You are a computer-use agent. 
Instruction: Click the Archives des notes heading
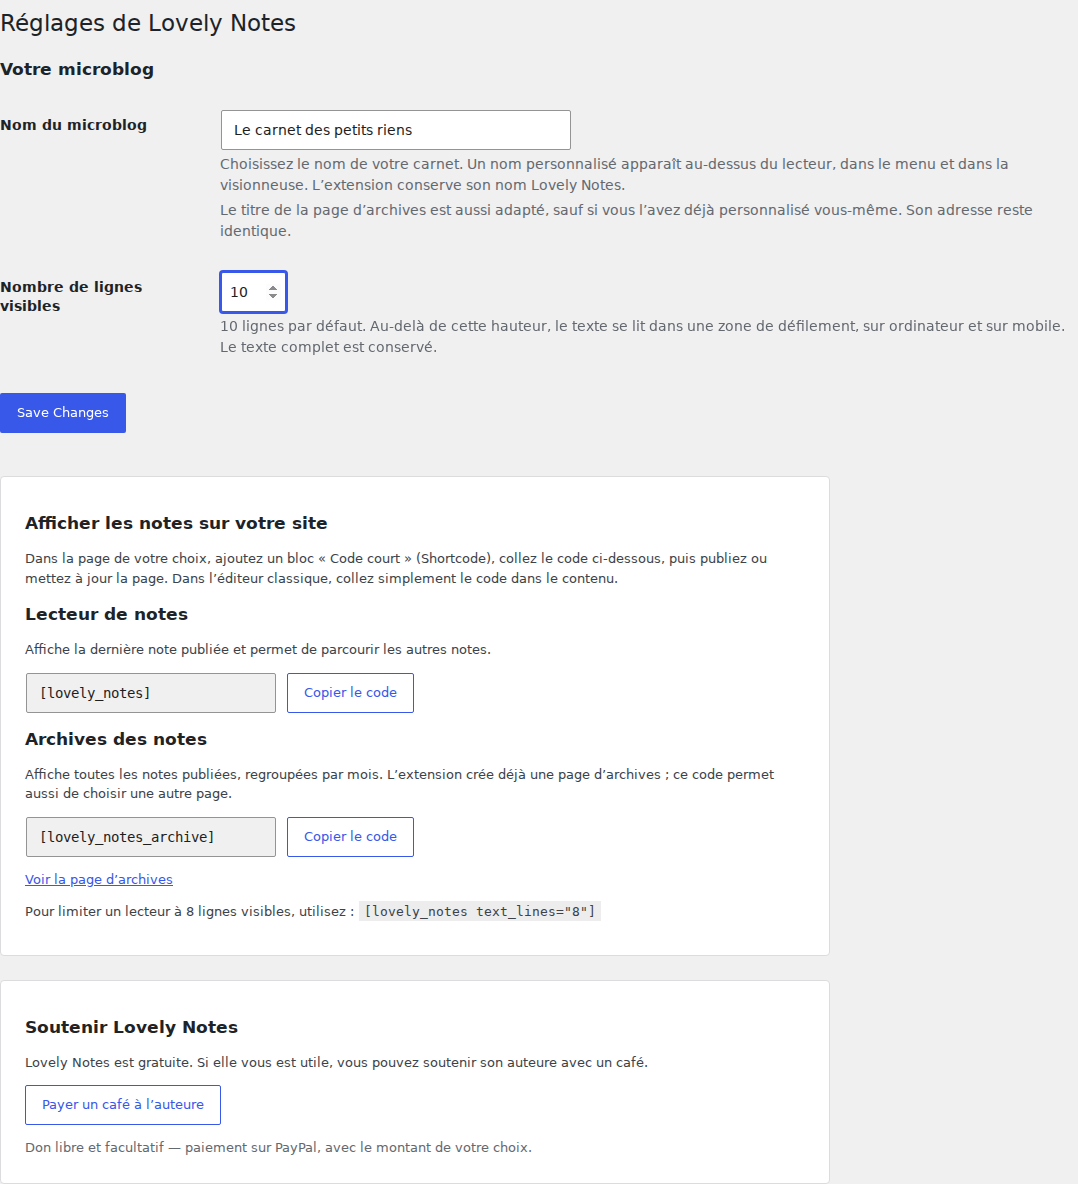tap(116, 739)
